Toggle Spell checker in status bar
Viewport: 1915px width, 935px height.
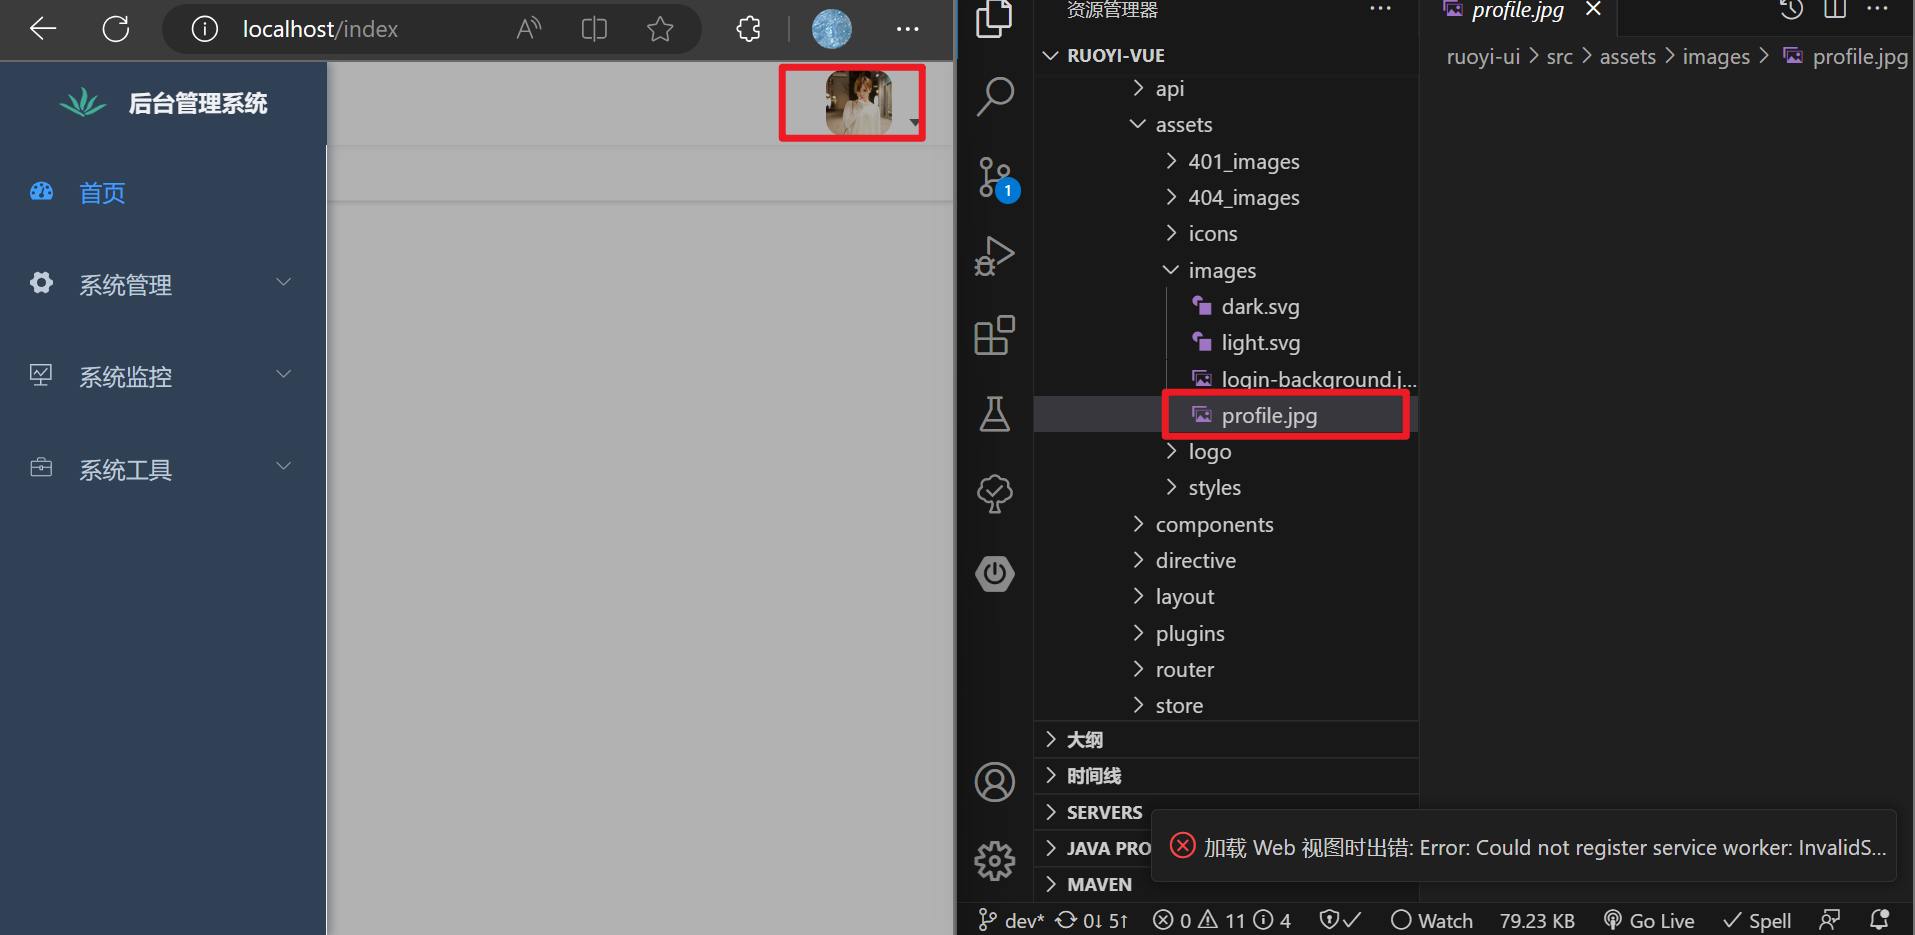[1757, 920]
